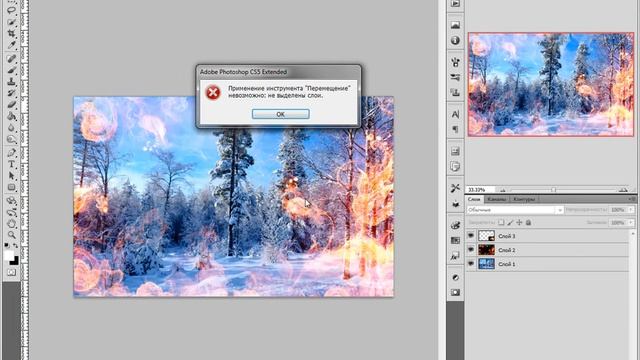Toggle lock position icon
Image resolution: width=640 pixels, height=360 pixels.
[519, 222]
